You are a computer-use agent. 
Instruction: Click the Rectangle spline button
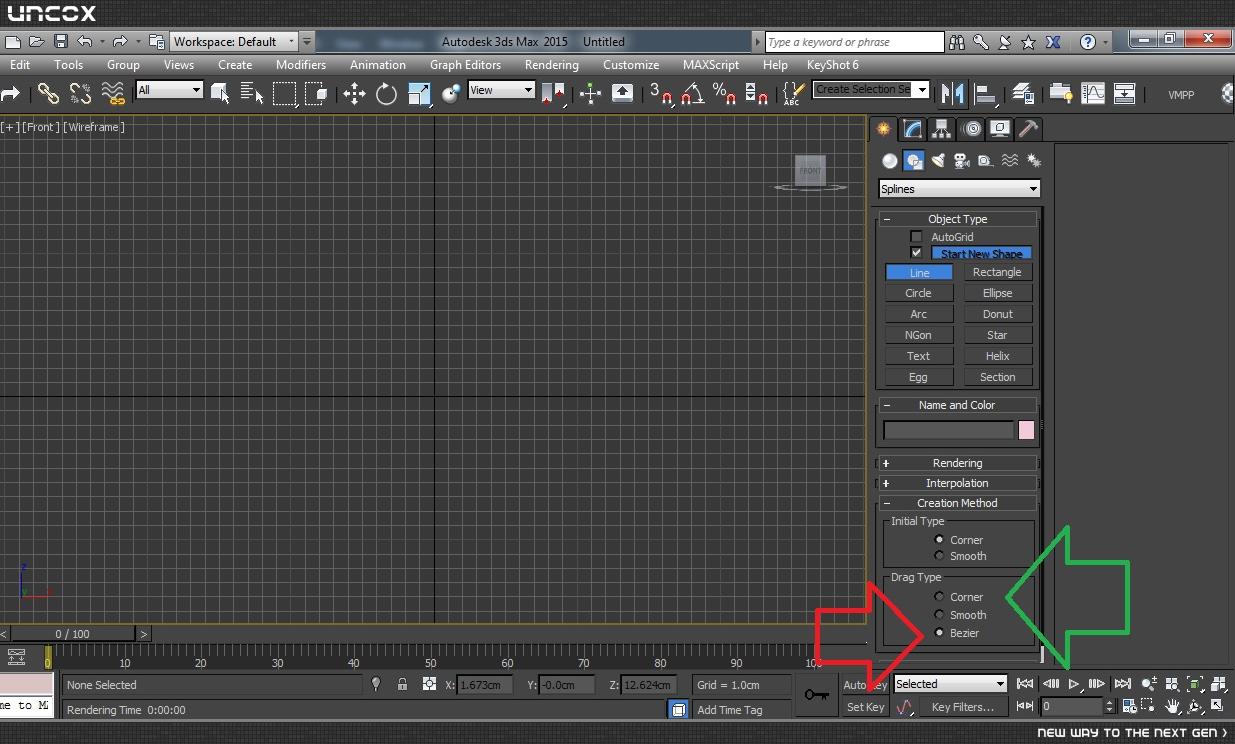coord(997,272)
